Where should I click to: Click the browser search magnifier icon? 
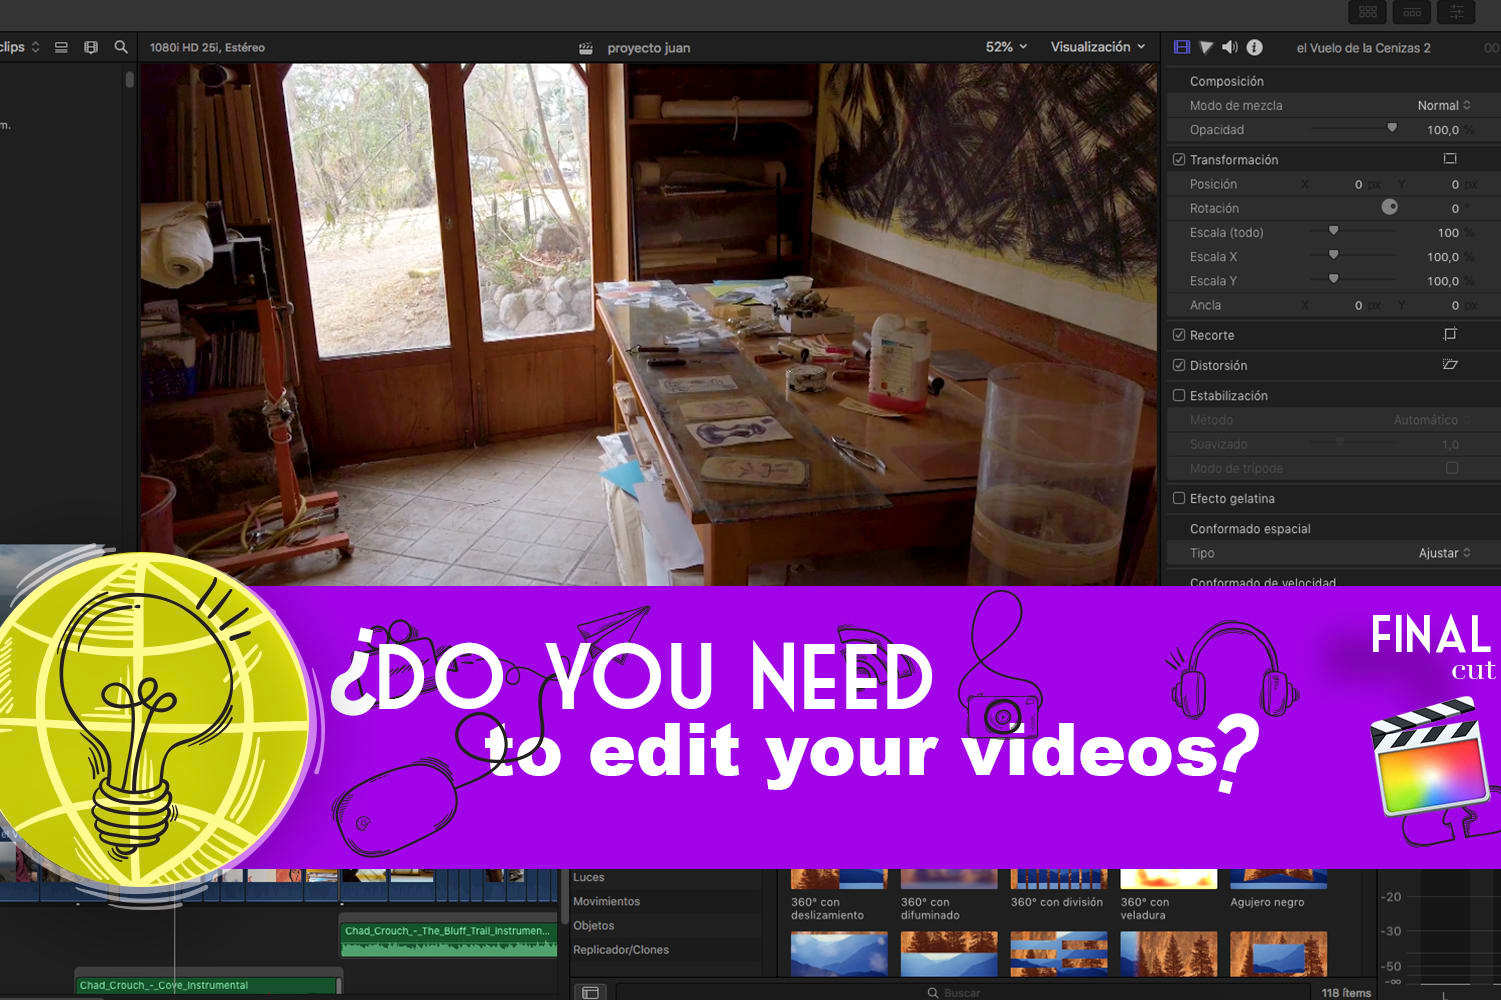[121, 47]
